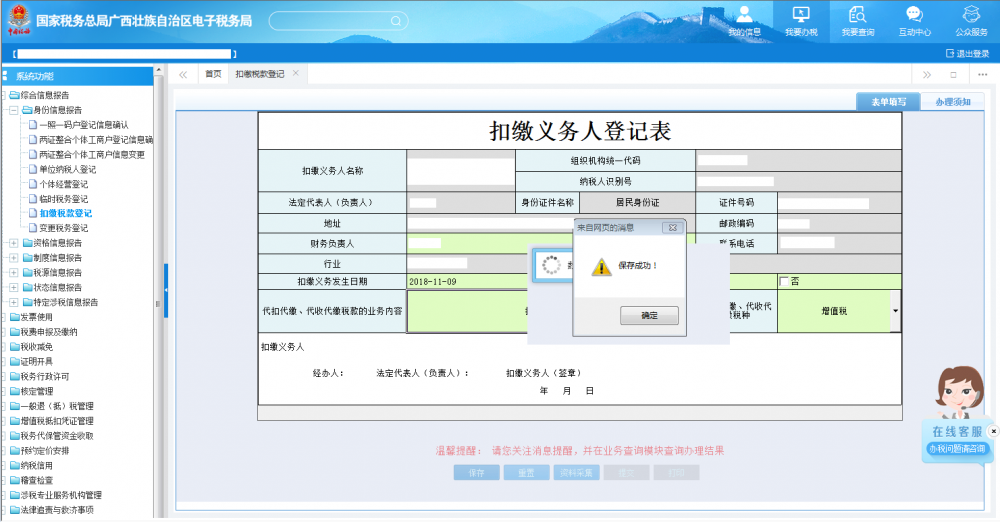This screenshot has height=522, width=1000.
Task: Click the search magnifier in top bar
Action: [396, 20]
